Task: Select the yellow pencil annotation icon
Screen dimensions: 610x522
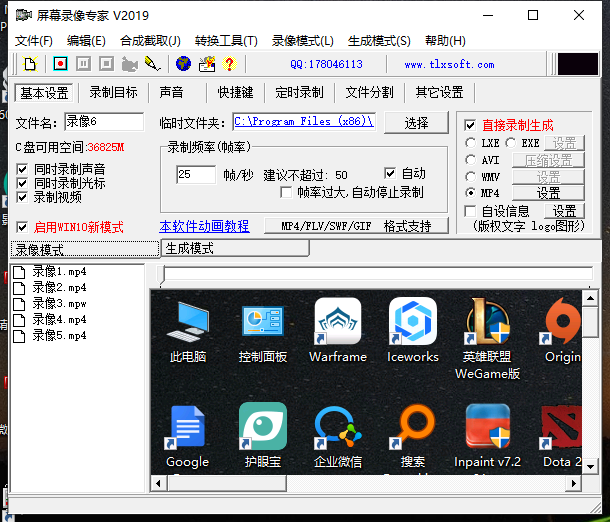Action: 152,64
